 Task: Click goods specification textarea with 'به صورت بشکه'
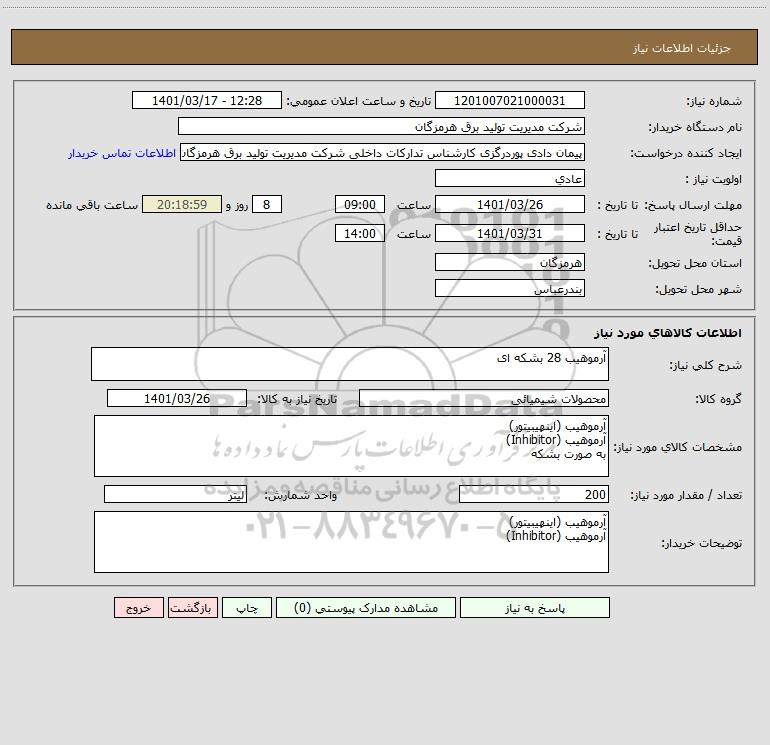[x=351, y=446]
